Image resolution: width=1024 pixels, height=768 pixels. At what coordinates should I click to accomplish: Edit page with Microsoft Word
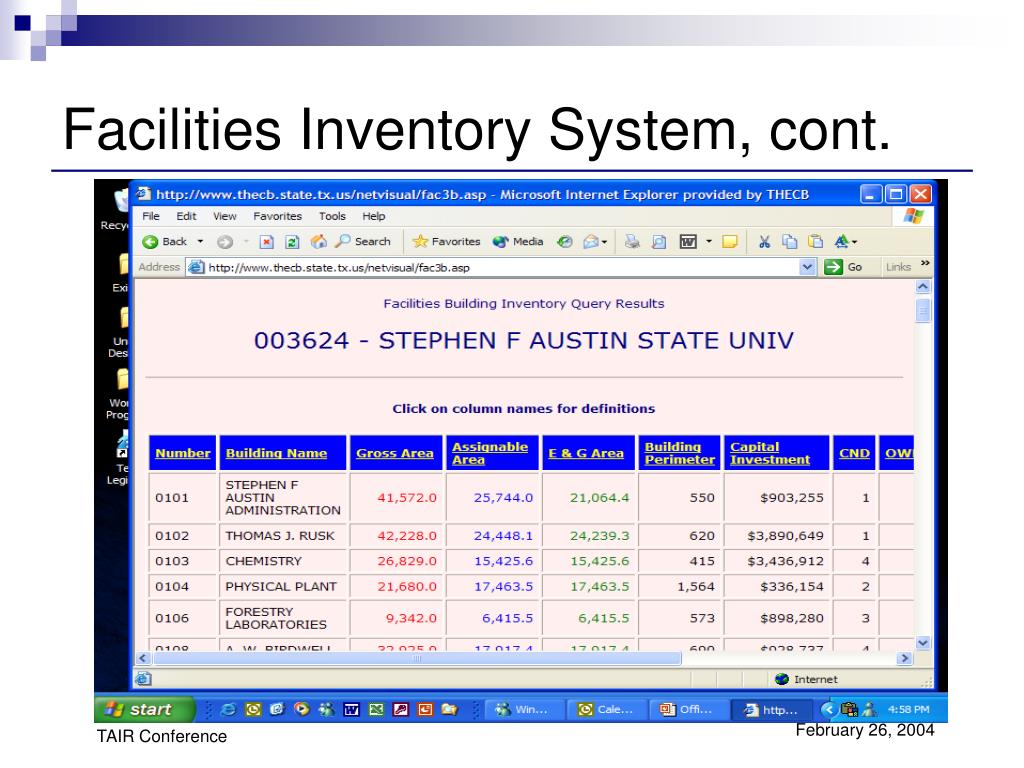point(688,242)
